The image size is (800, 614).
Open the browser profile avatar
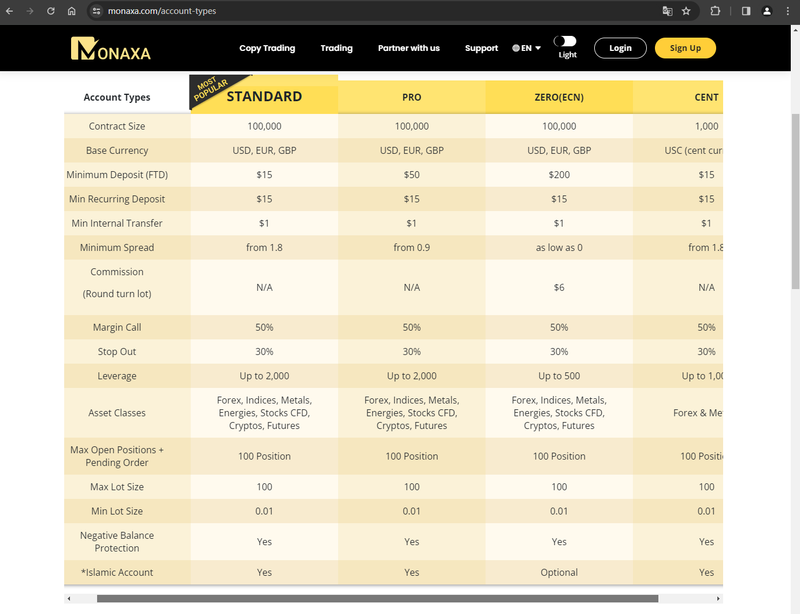[x=767, y=11]
